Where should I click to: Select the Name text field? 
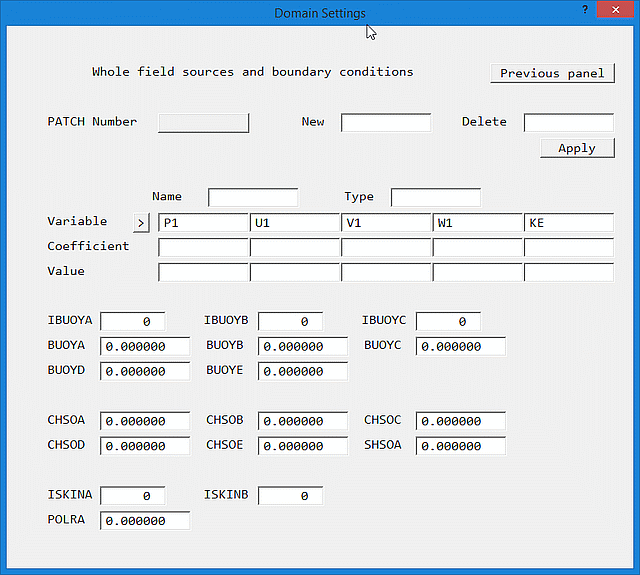(x=253, y=197)
